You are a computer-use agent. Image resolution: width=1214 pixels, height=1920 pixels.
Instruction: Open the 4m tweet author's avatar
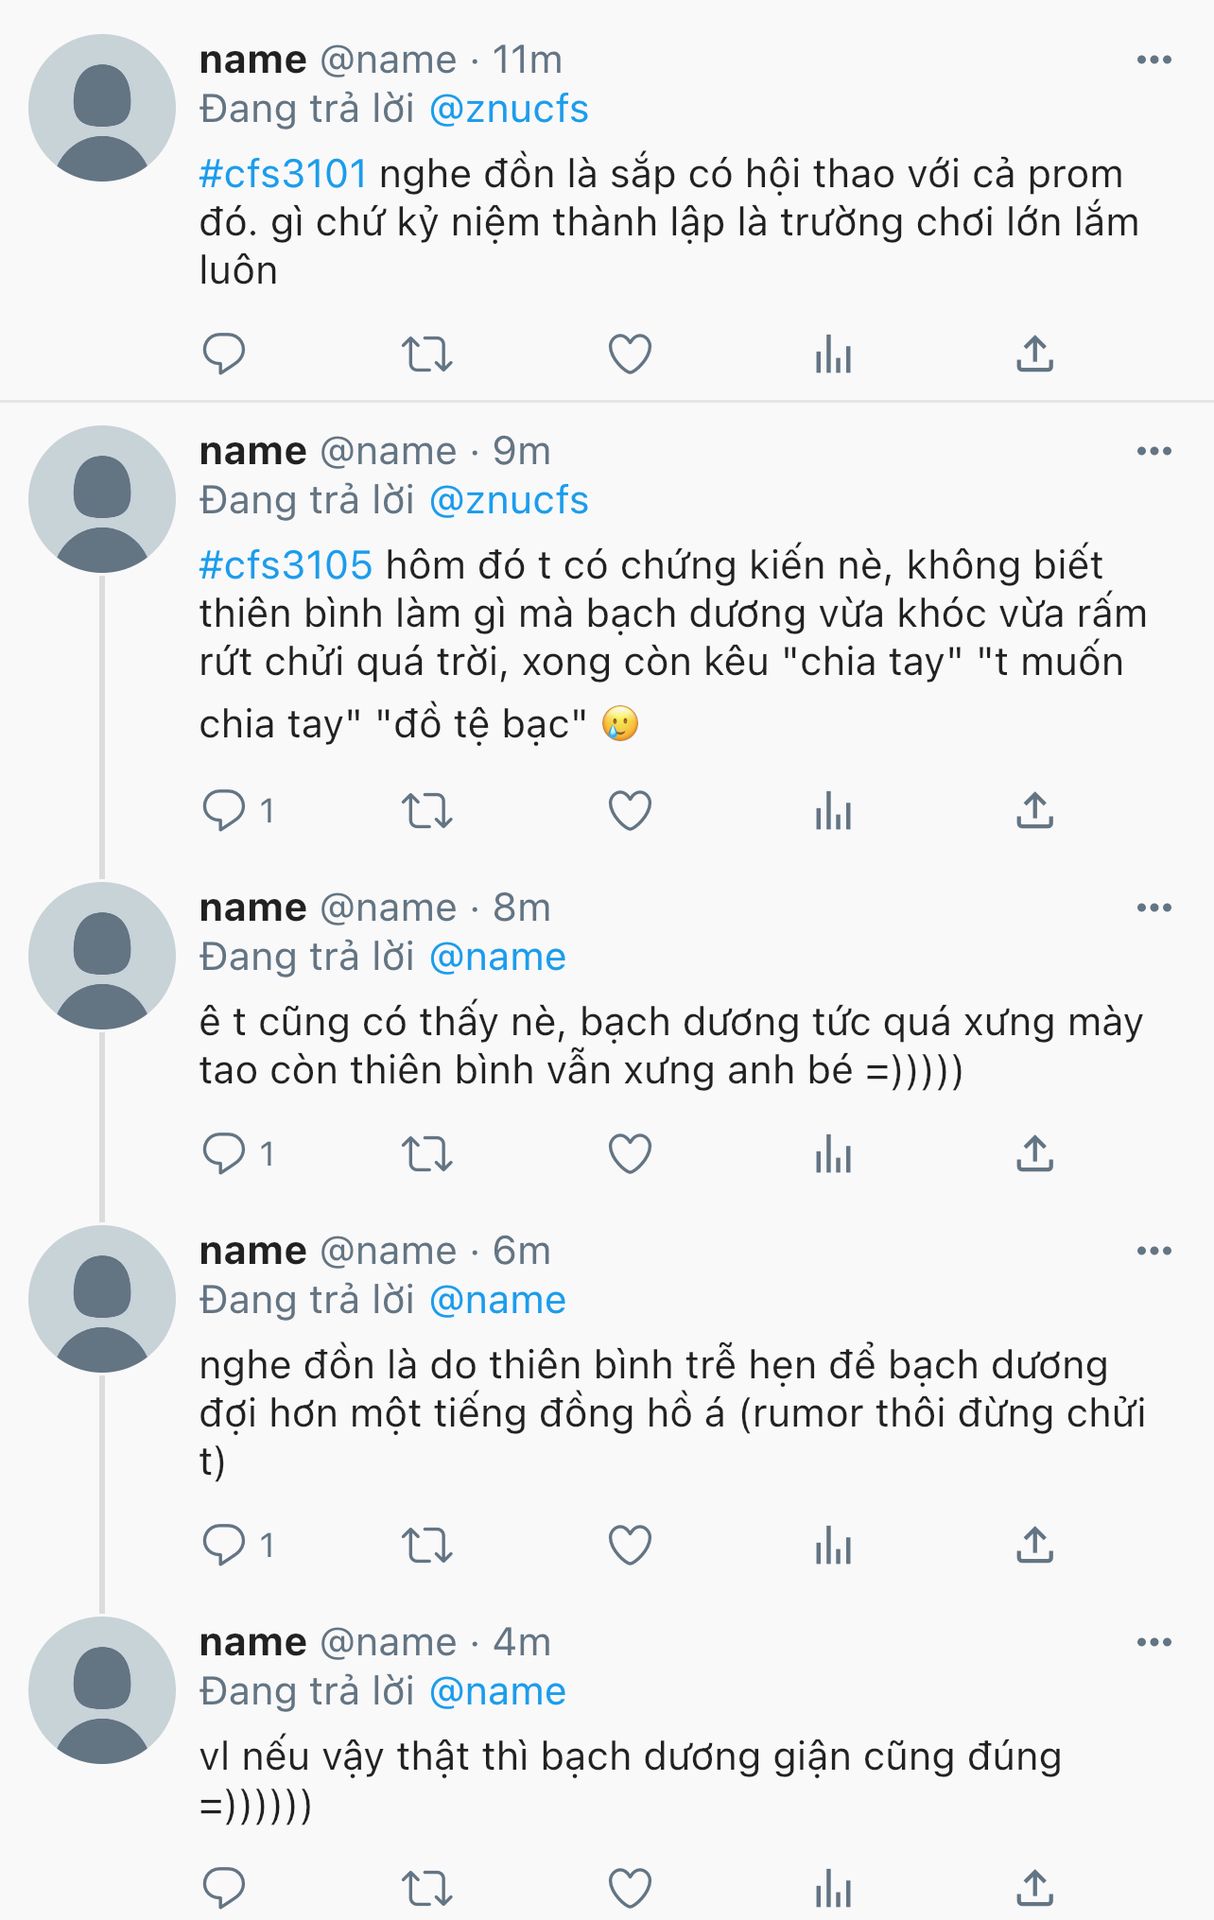(102, 1690)
